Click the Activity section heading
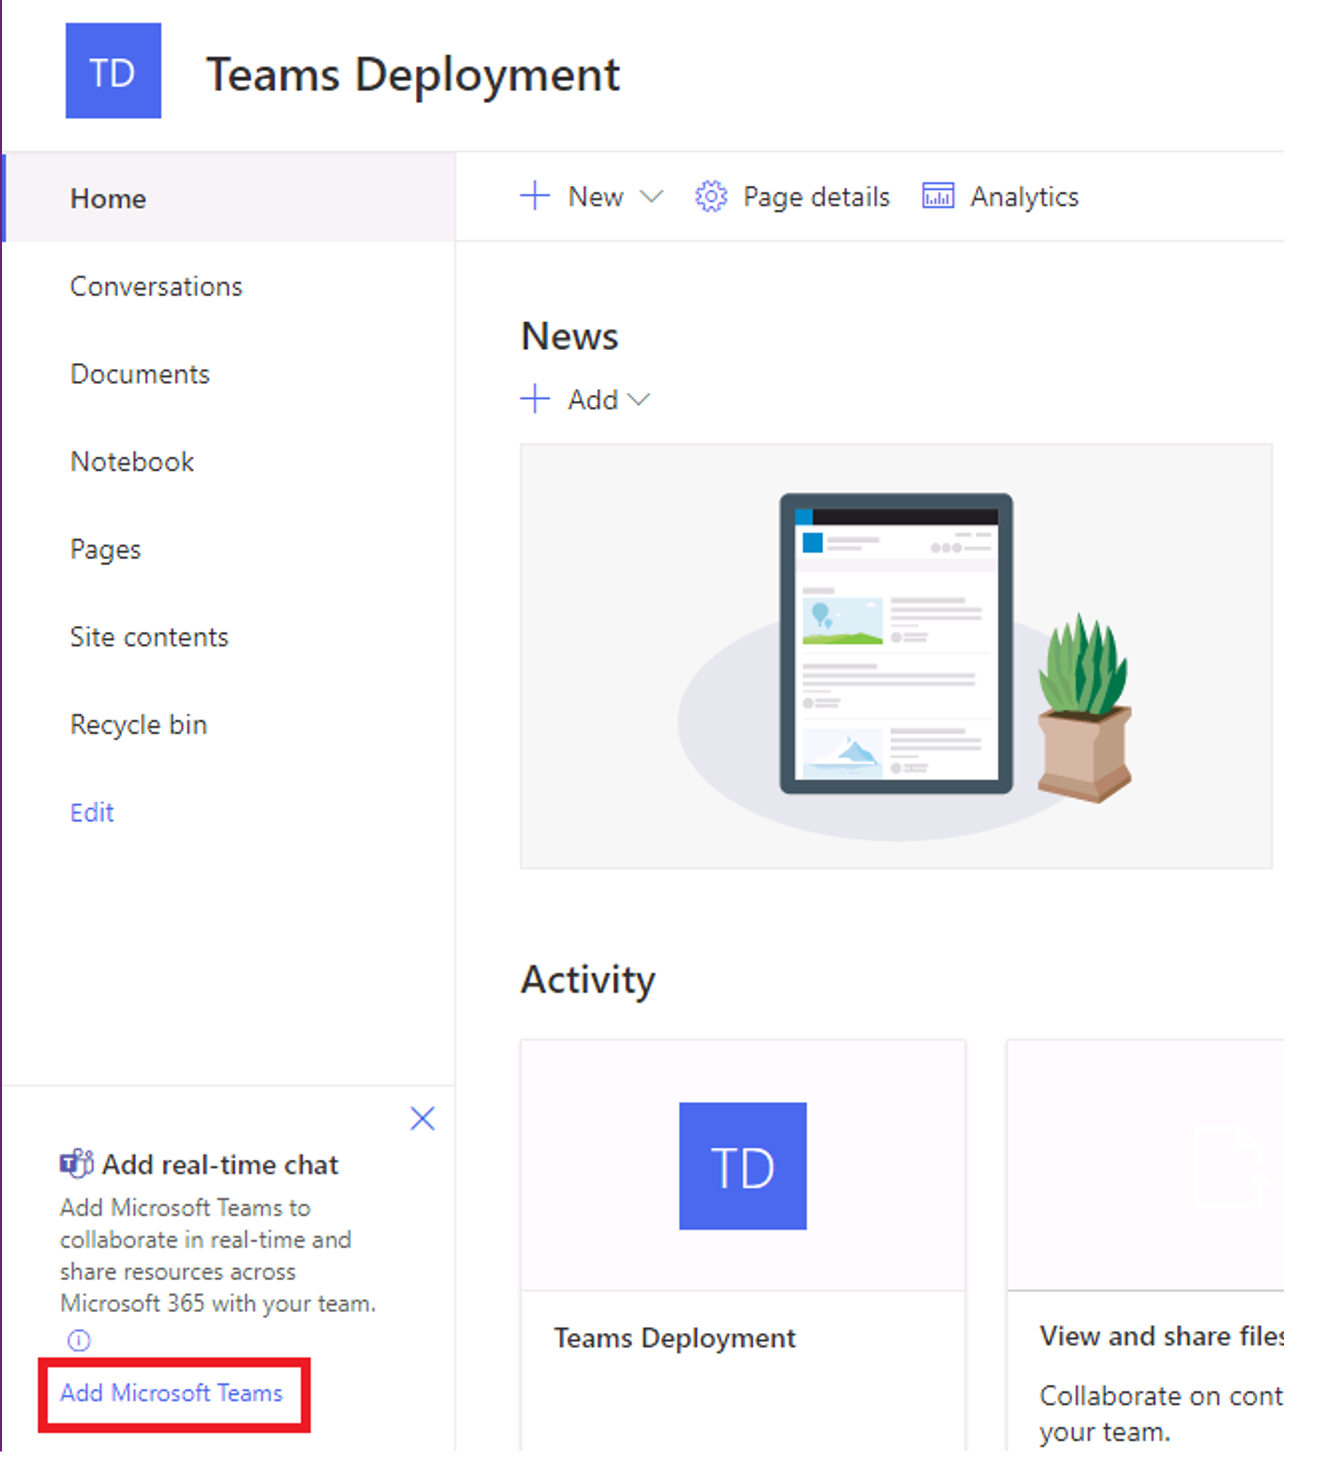Screen dimensions: 1336x1474 click(x=588, y=980)
